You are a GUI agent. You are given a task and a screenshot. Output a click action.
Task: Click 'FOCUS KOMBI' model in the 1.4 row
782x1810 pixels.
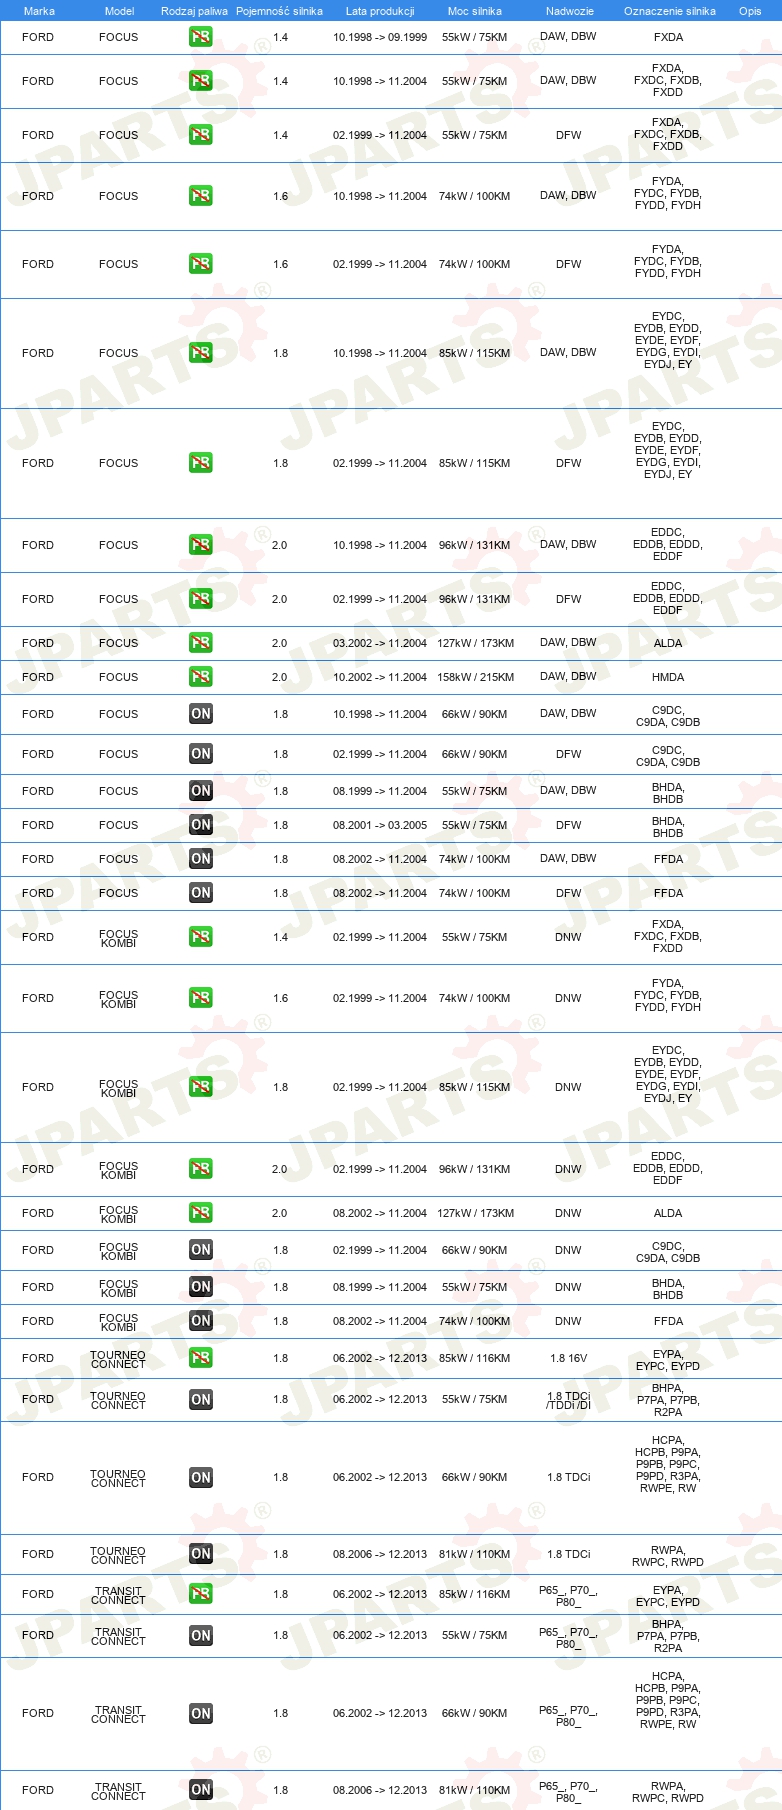tap(118, 938)
